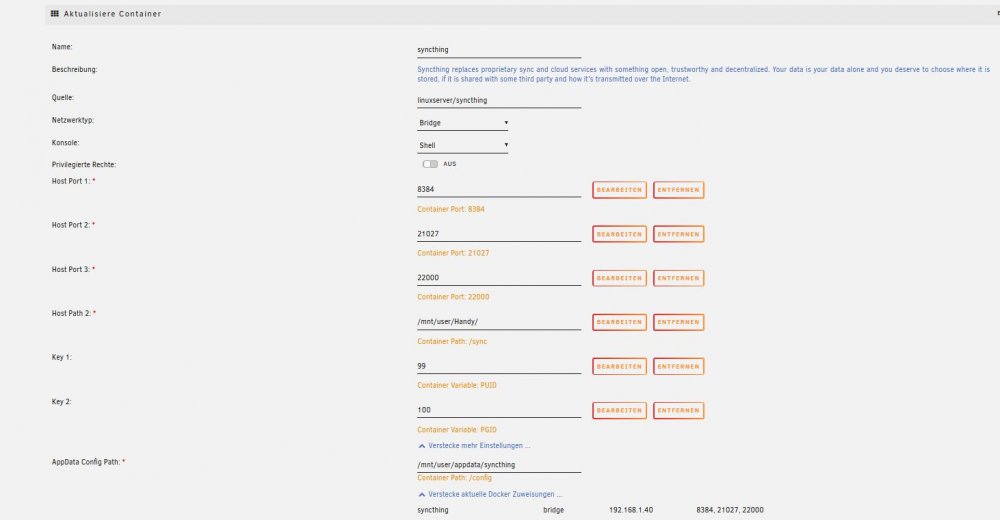Click the IP address 192.168.1.40
1000x520 pixels.
(x=631, y=510)
